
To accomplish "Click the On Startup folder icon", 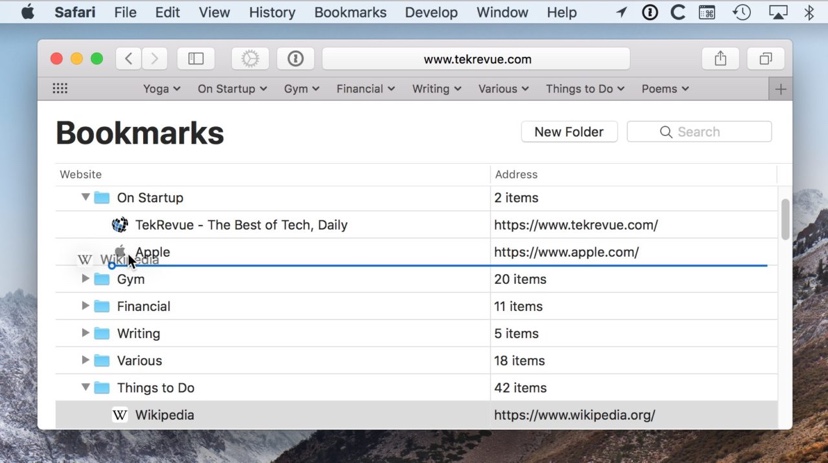I will point(101,198).
